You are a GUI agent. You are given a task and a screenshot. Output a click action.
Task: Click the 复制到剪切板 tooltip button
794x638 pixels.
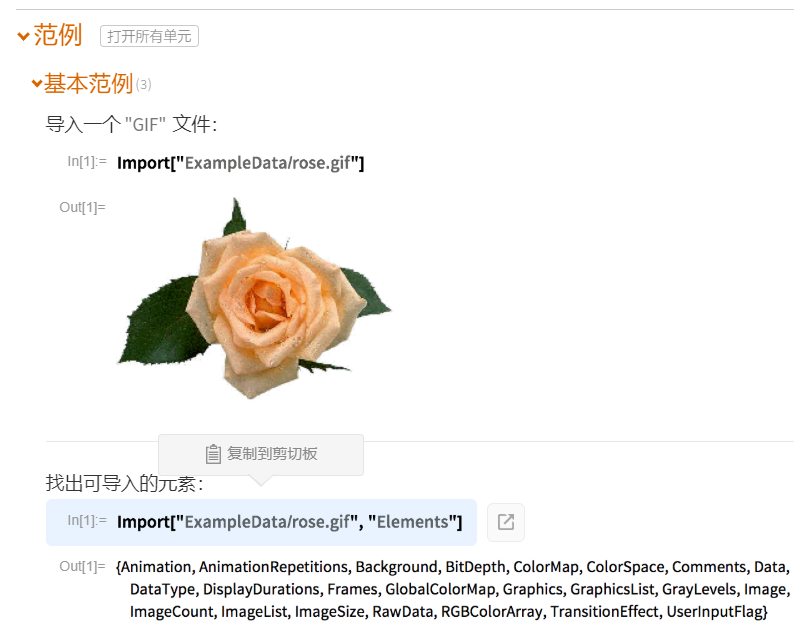[x=261, y=454]
